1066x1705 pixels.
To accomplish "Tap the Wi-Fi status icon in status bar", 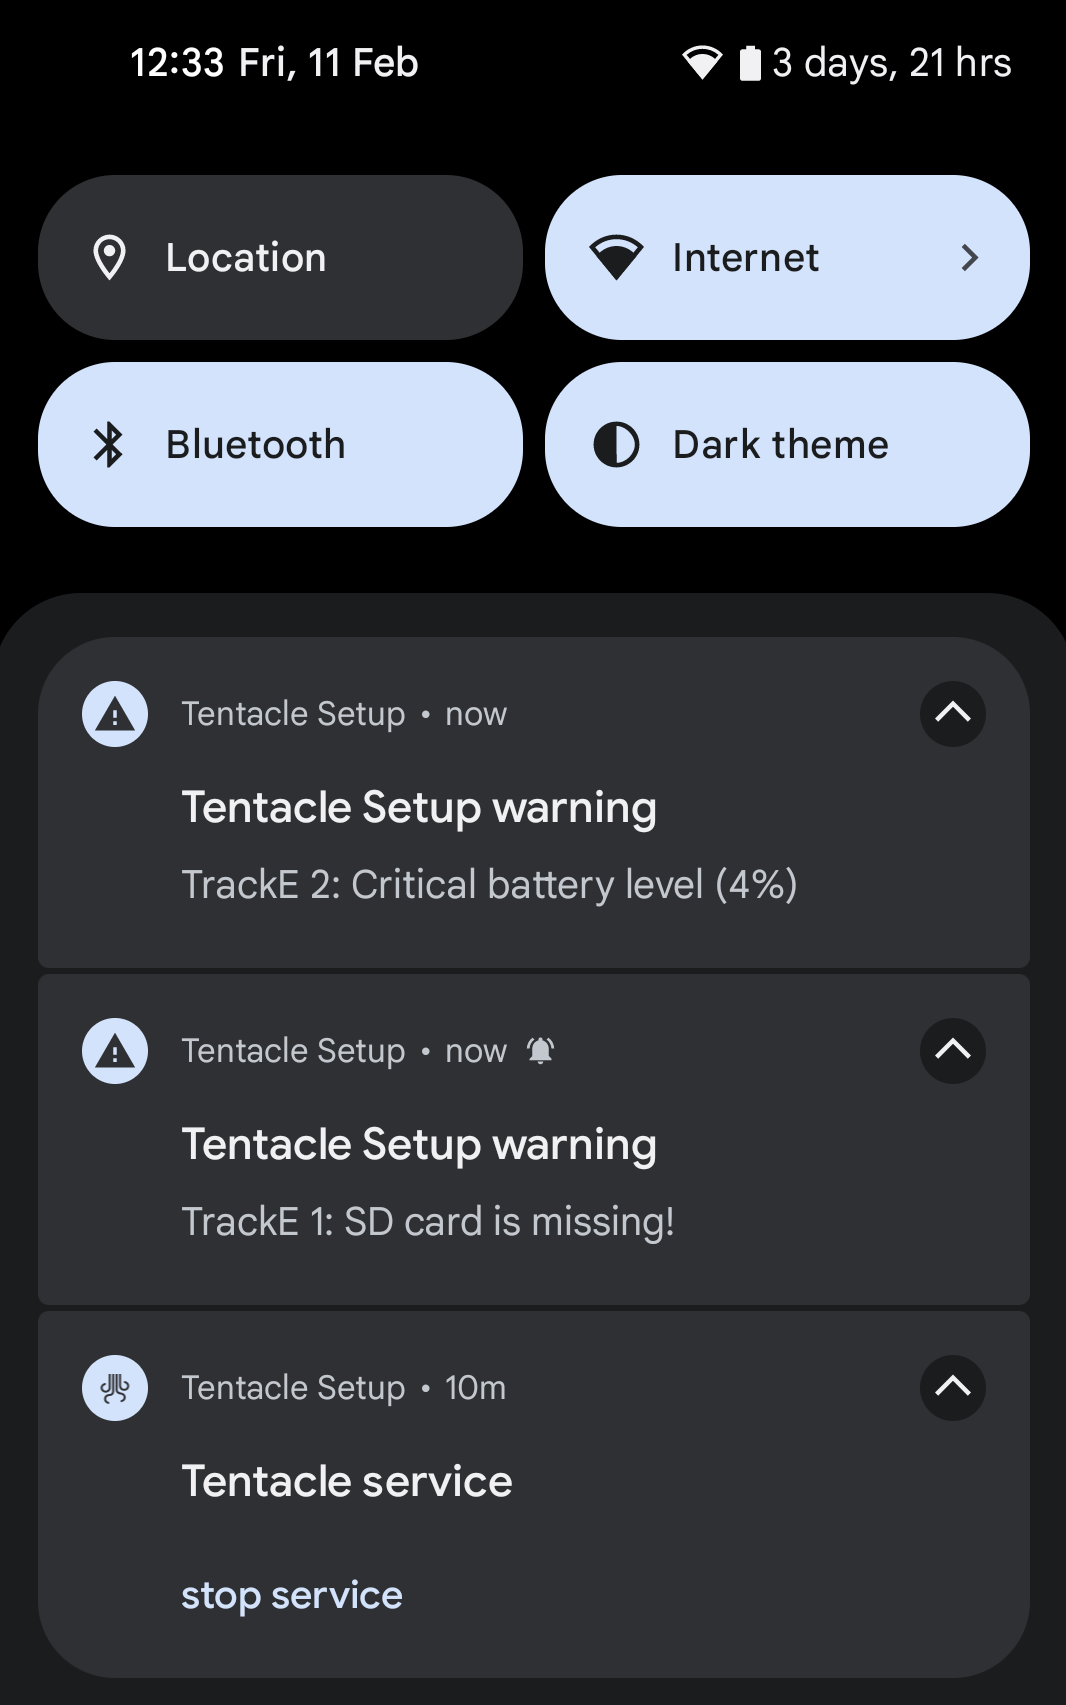I will pyautogui.click(x=702, y=63).
